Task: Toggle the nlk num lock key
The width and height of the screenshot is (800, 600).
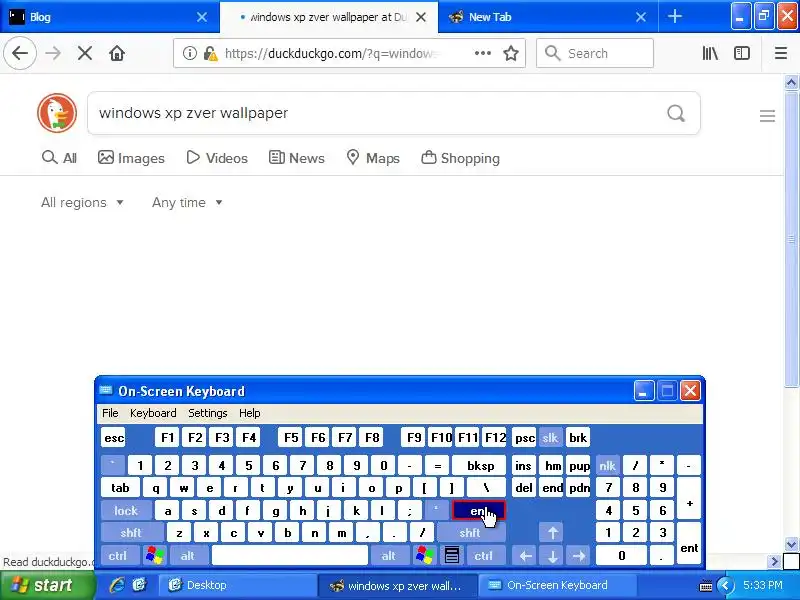Action: (607, 465)
